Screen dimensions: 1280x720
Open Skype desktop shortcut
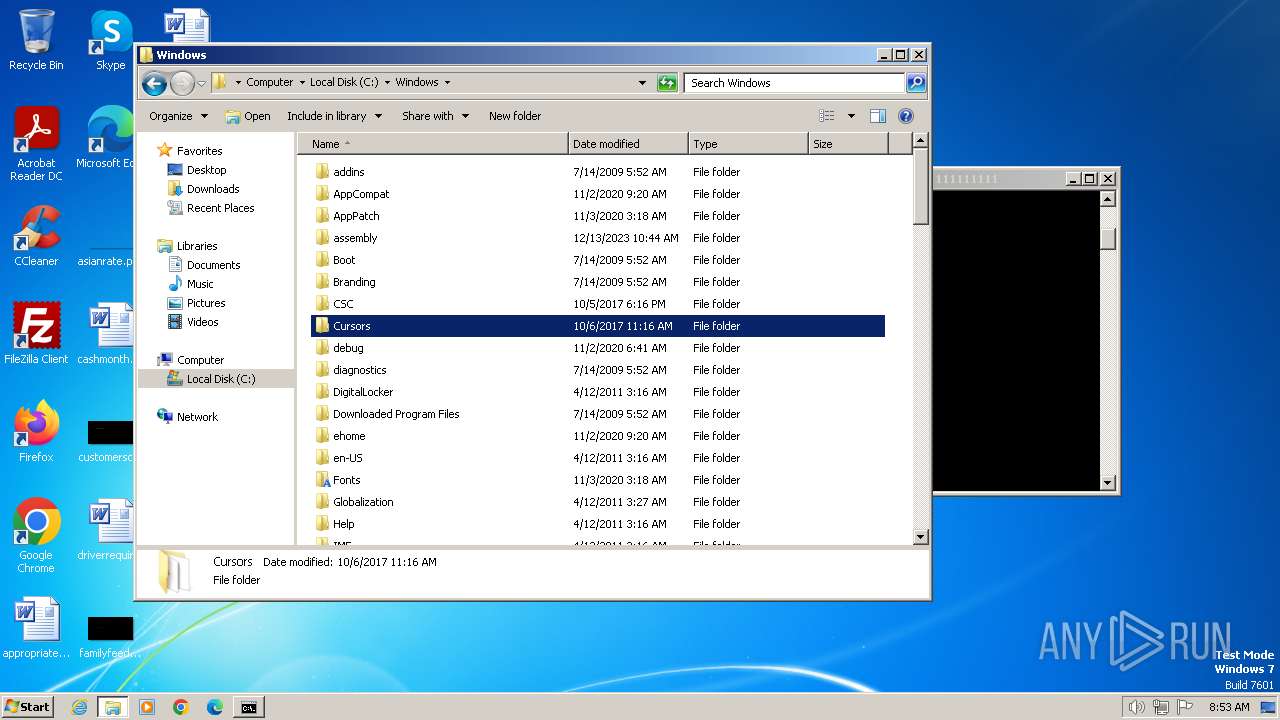point(110,40)
